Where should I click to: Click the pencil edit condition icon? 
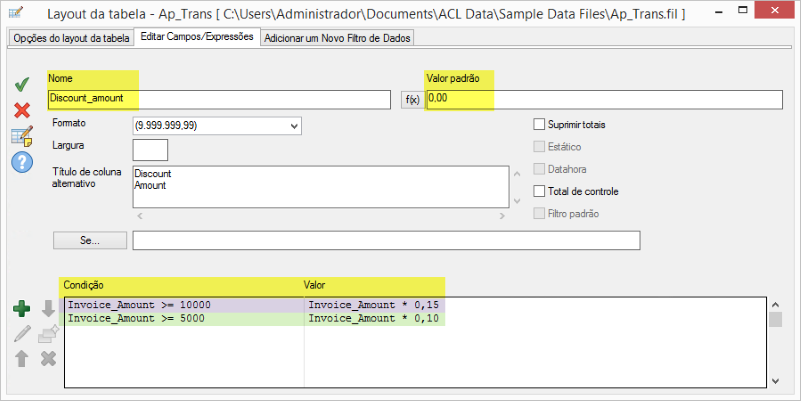click(22, 334)
